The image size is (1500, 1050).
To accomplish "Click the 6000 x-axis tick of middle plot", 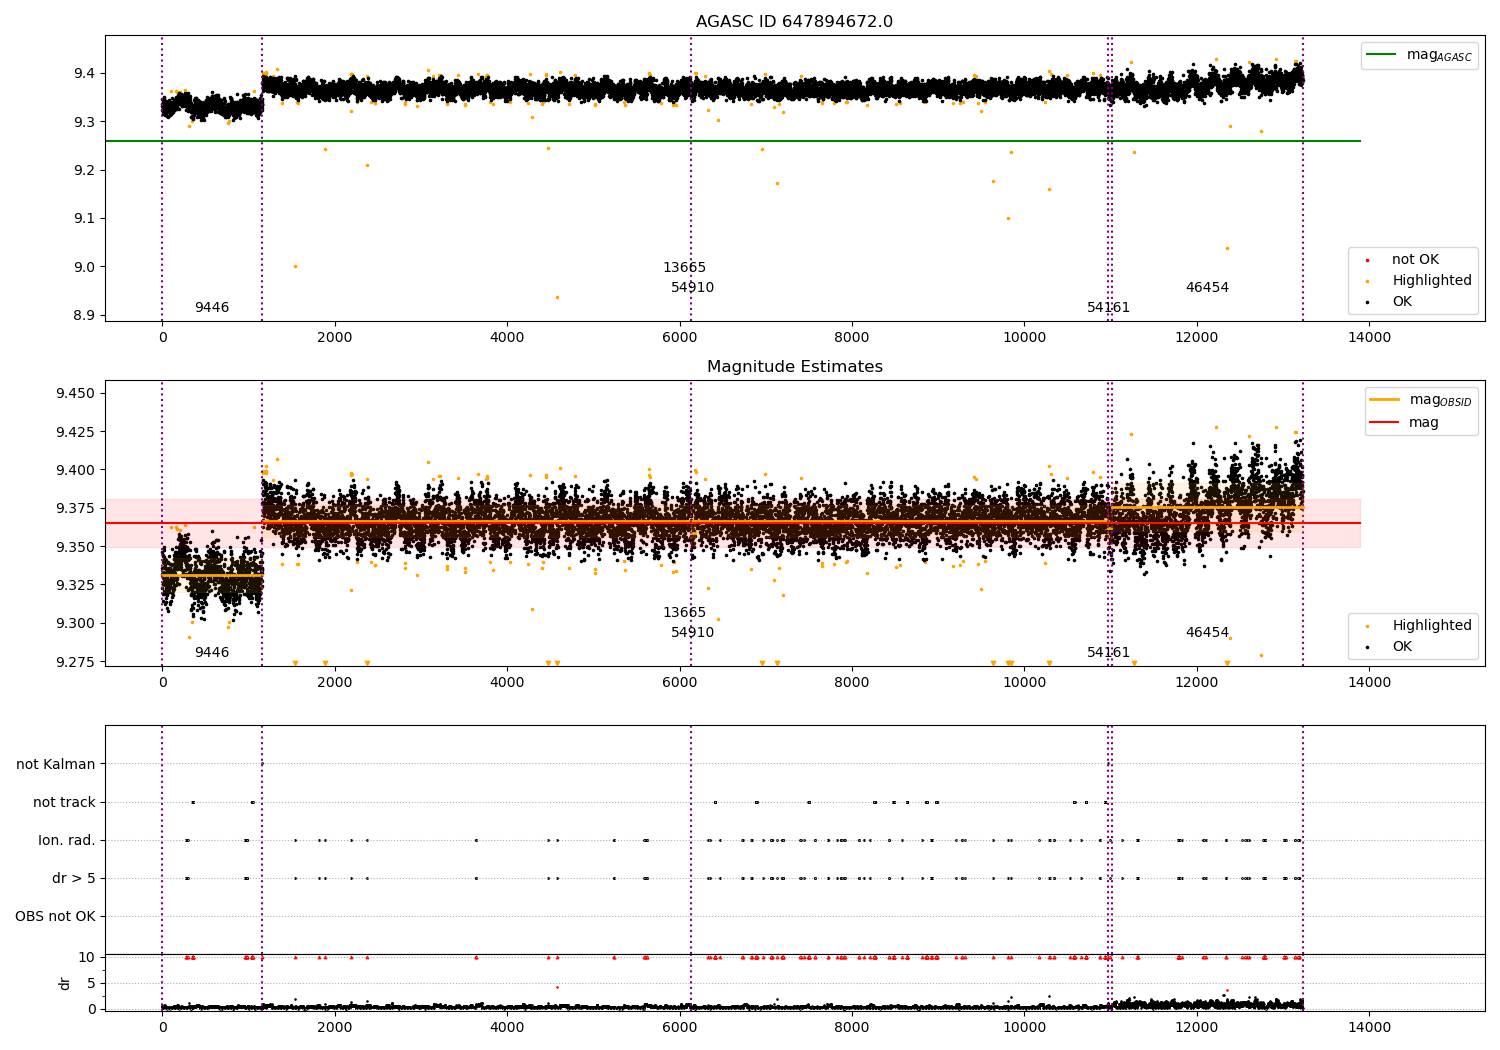I will click(679, 683).
